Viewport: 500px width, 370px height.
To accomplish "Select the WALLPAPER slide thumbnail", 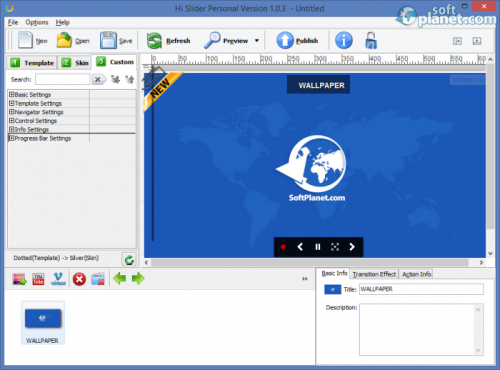I will point(43,322).
